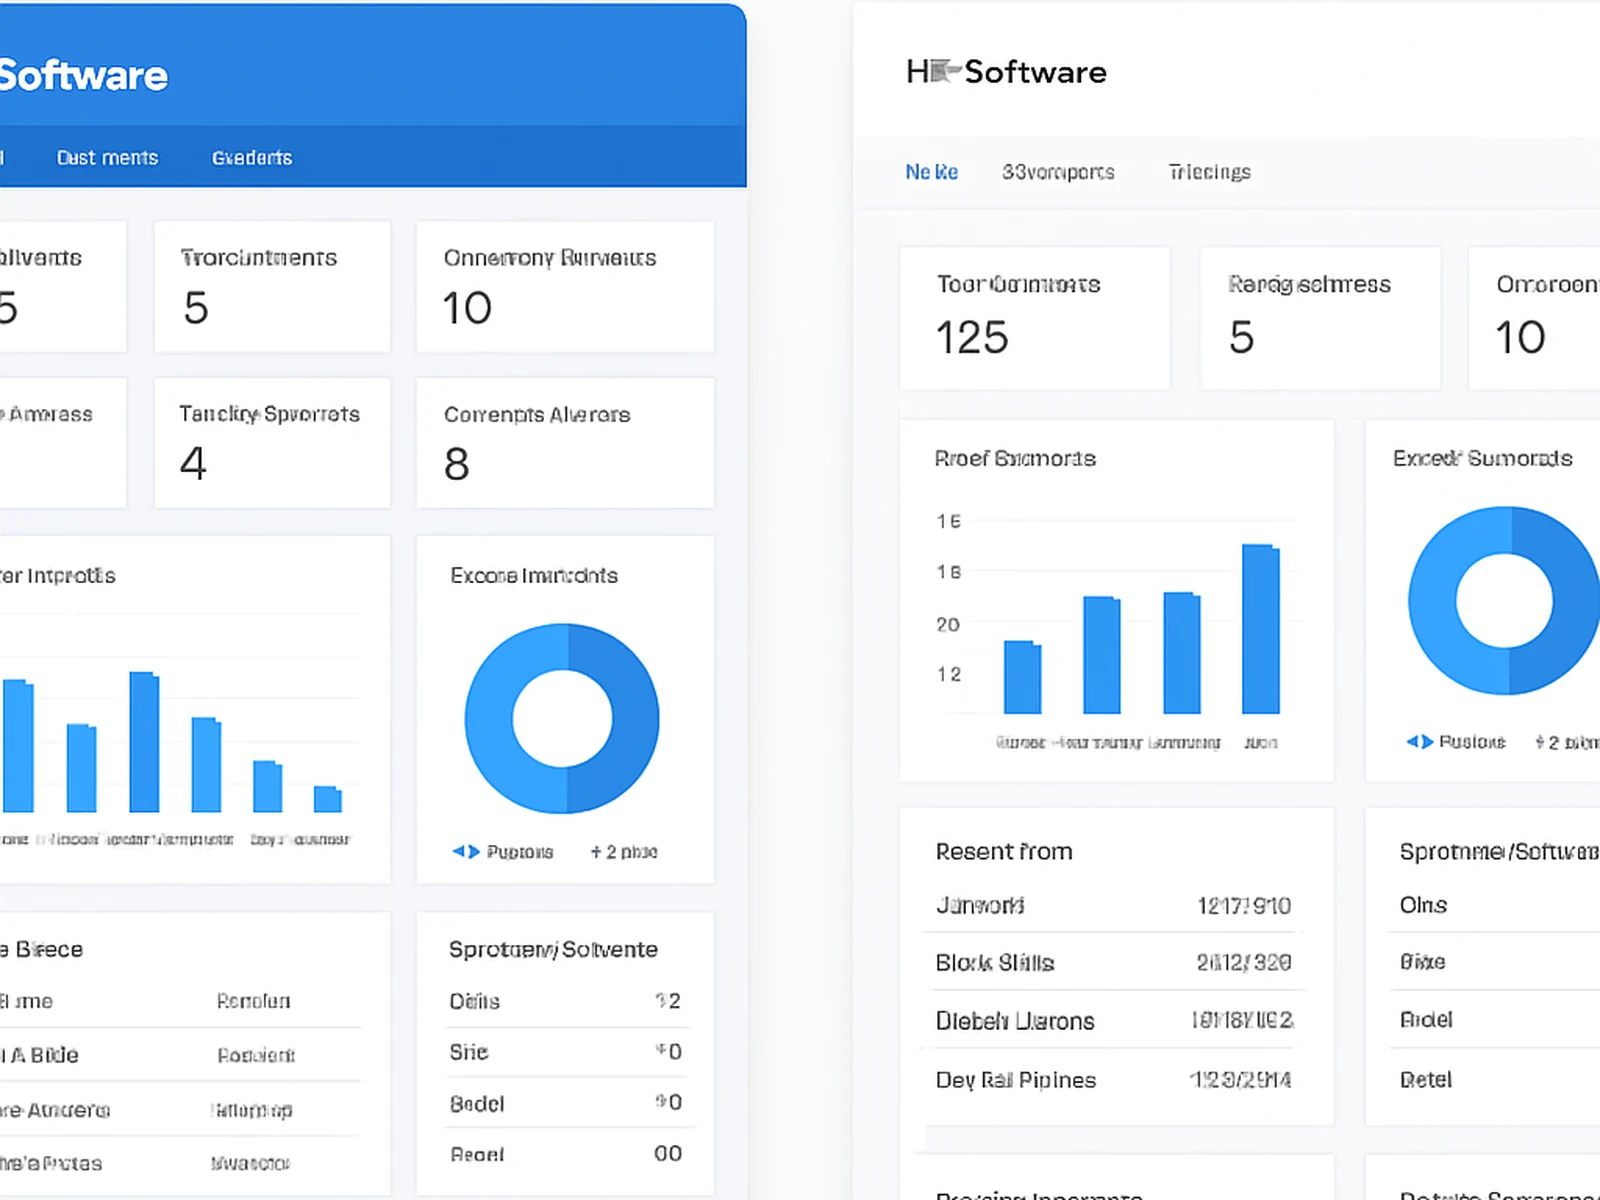
Task: Select tallest bar in Rroef Sxamorts chart
Action: (1260, 628)
